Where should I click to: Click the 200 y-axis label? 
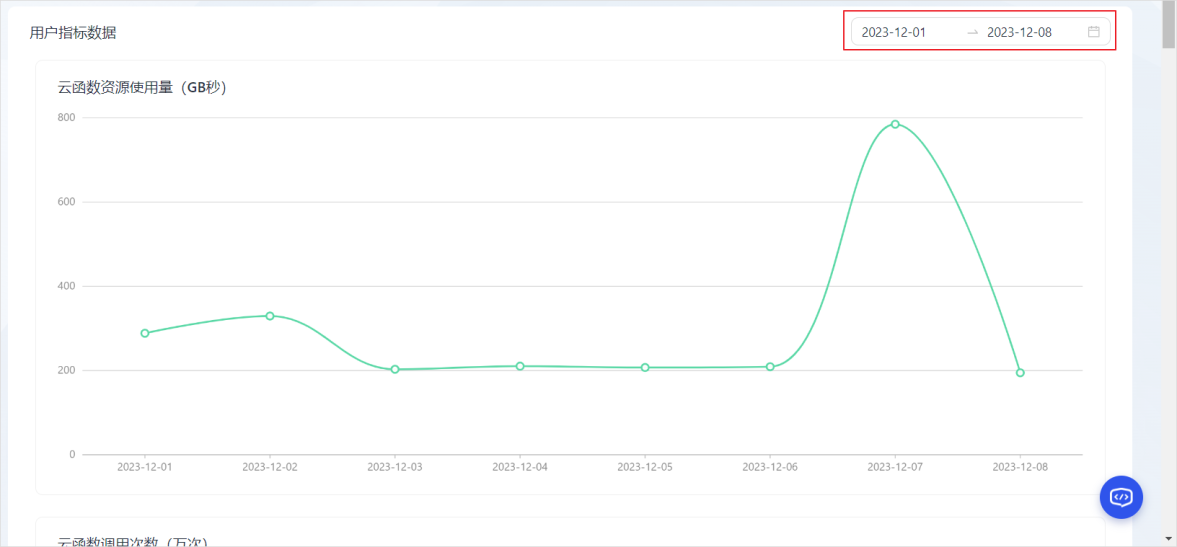[x=68, y=370]
